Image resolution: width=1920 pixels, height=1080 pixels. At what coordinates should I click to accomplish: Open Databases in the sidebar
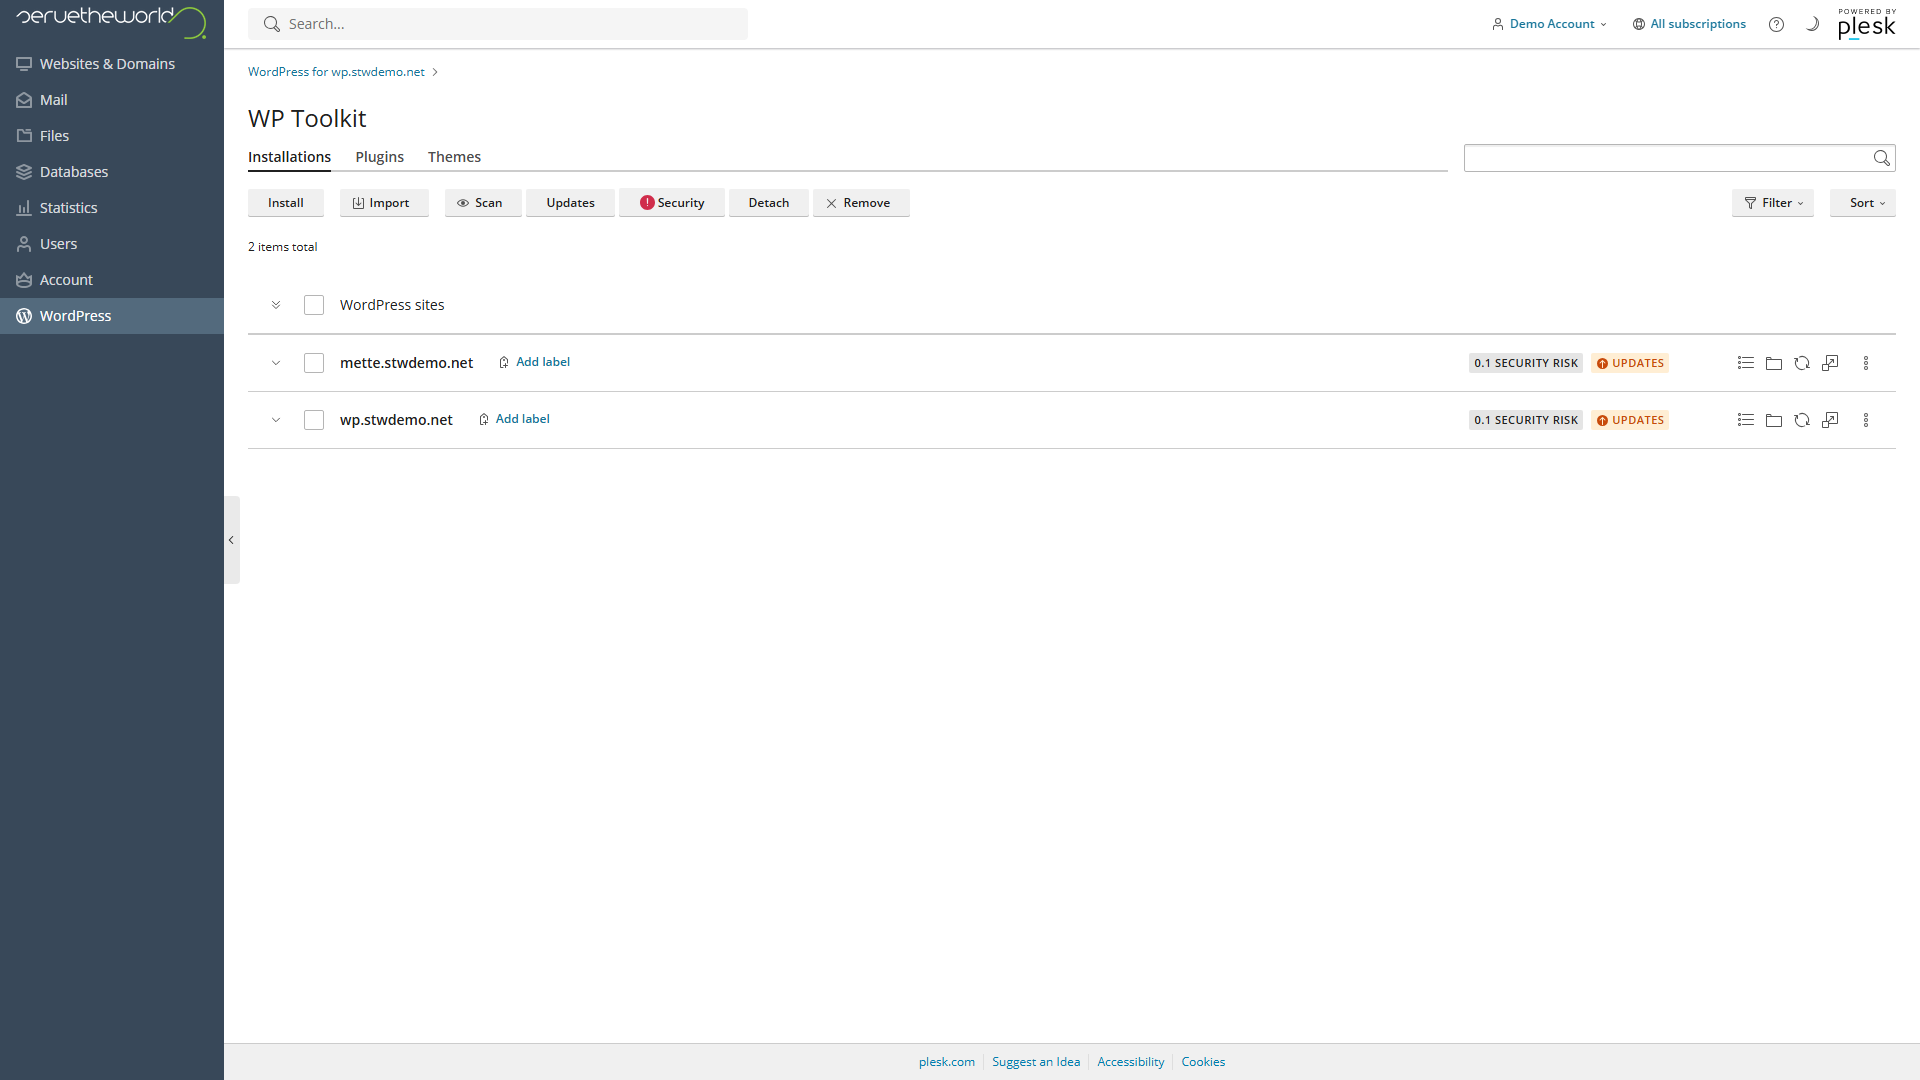click(x=112, y=172)
